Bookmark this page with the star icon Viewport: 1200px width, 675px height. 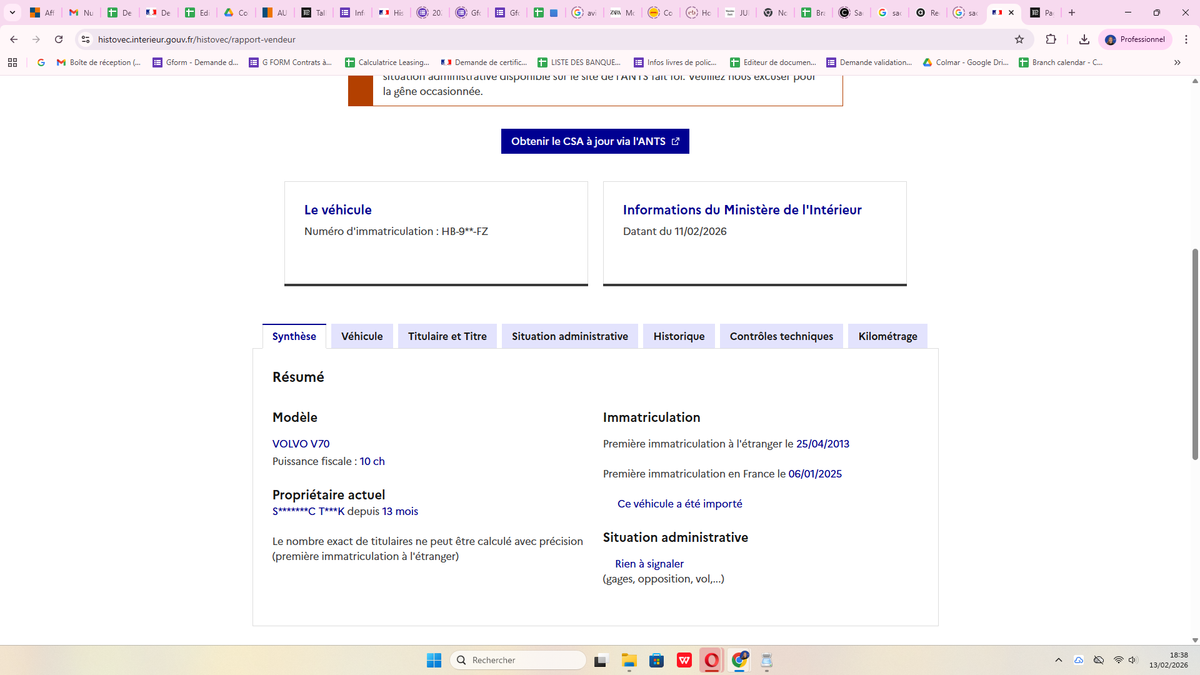click(x=1019, y=39)
